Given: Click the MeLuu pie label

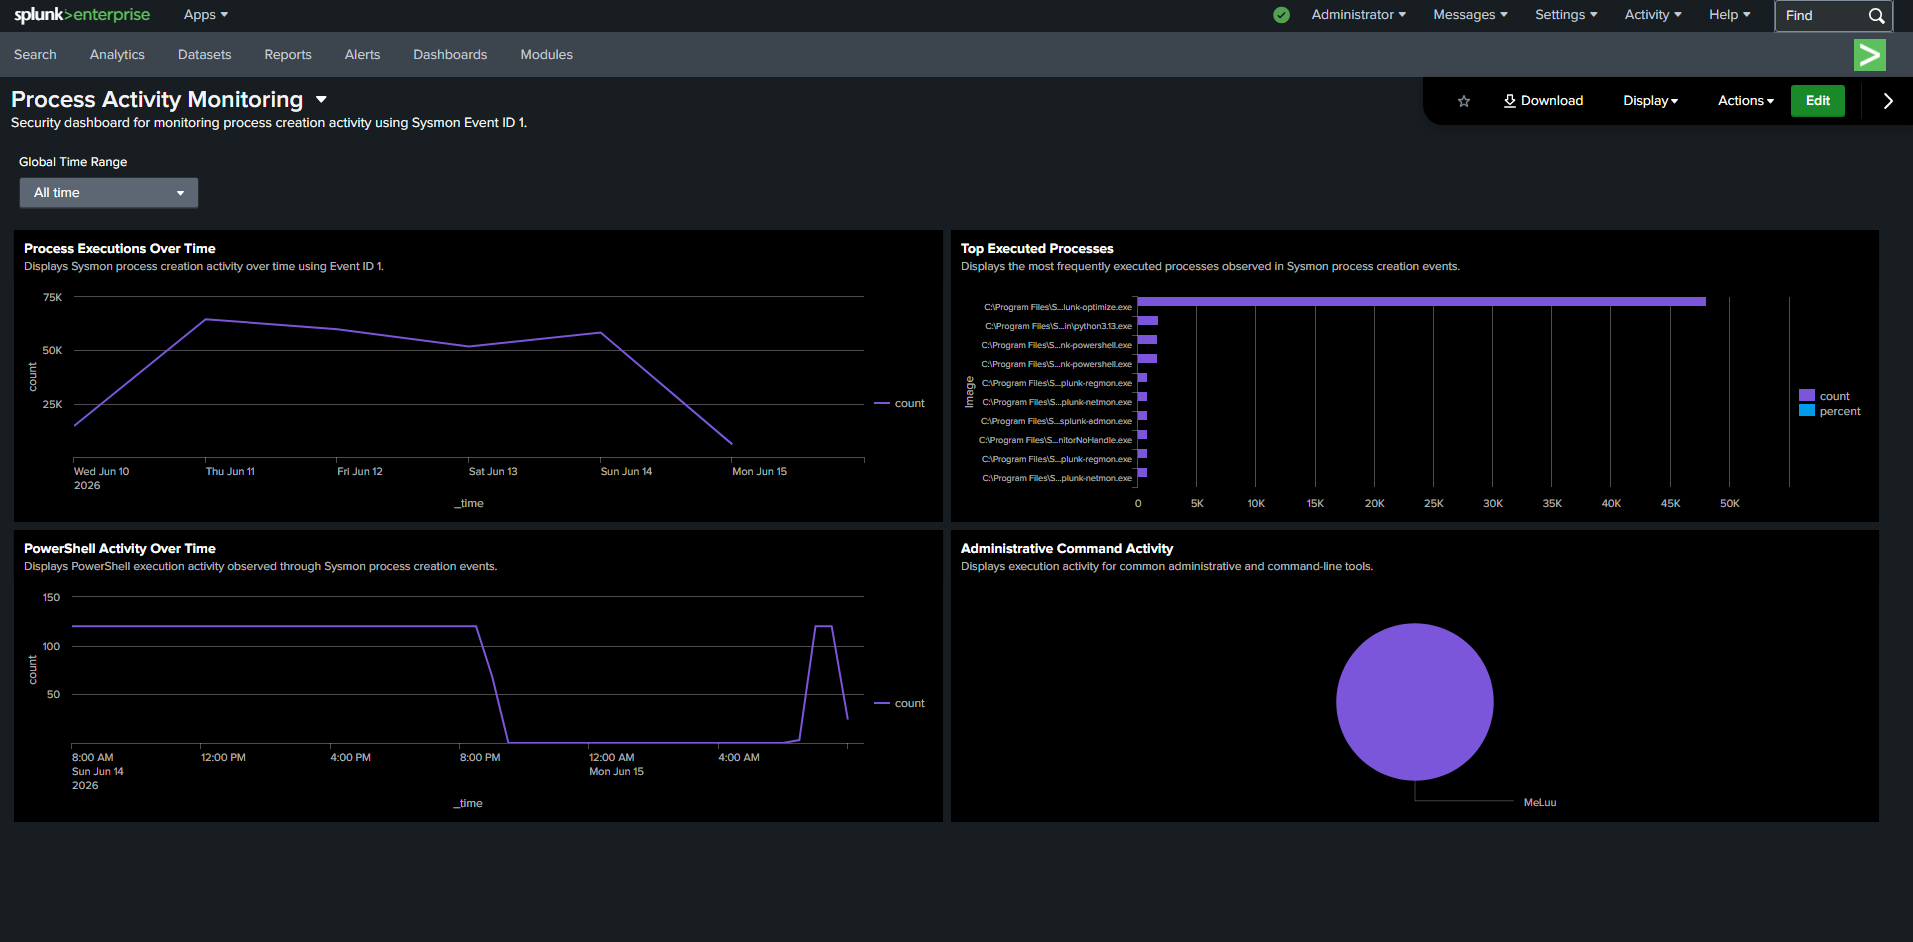Looking at the screenshot, I should (x=1539, y=803).
